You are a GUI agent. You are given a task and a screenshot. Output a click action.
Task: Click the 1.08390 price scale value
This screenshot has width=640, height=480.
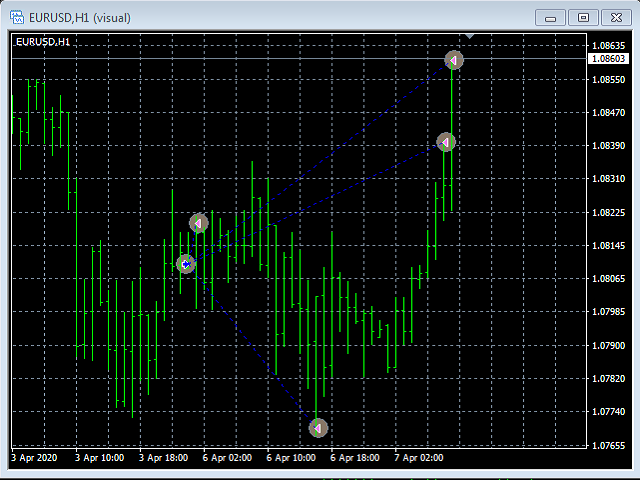click(608, 146)
